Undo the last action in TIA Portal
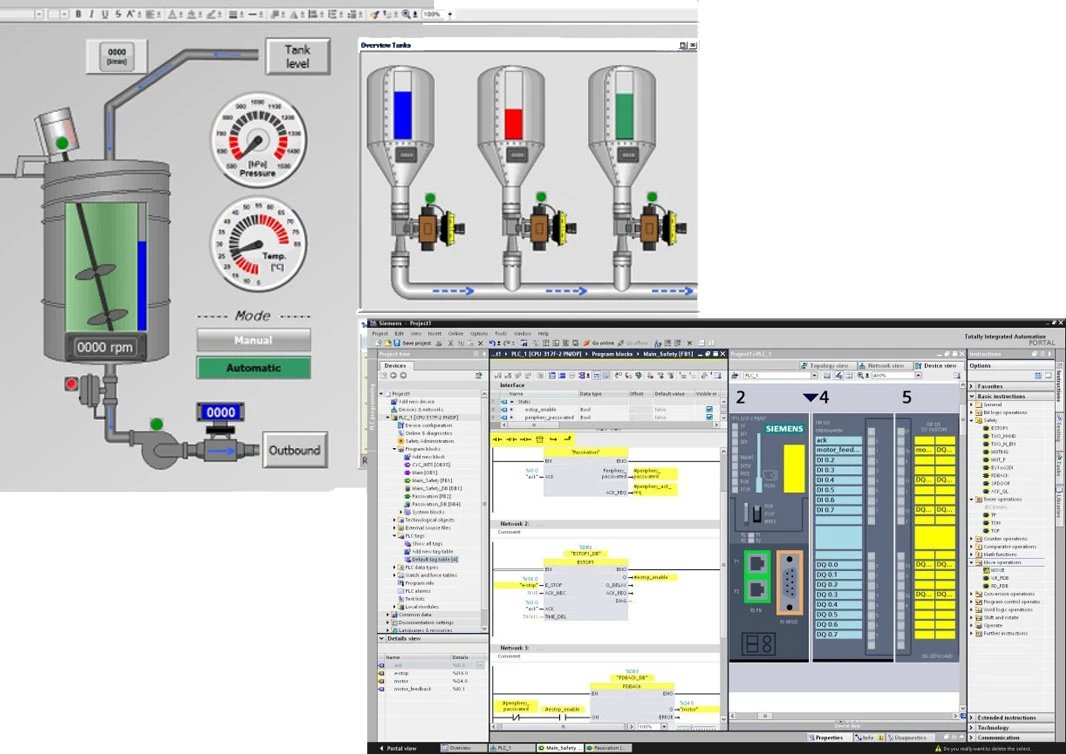Viewport: 1066px width, 754px height. tap(492, 343)
